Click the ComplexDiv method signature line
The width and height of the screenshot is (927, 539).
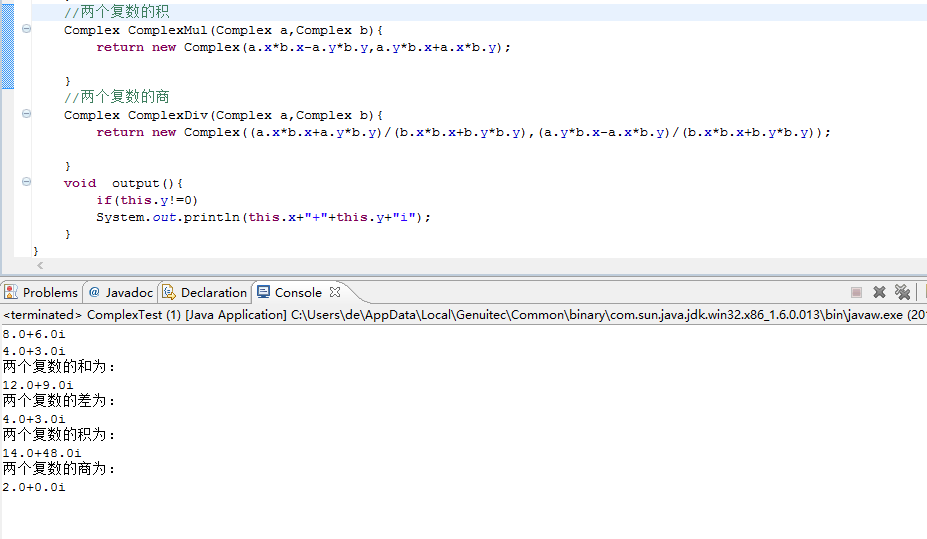223,115
